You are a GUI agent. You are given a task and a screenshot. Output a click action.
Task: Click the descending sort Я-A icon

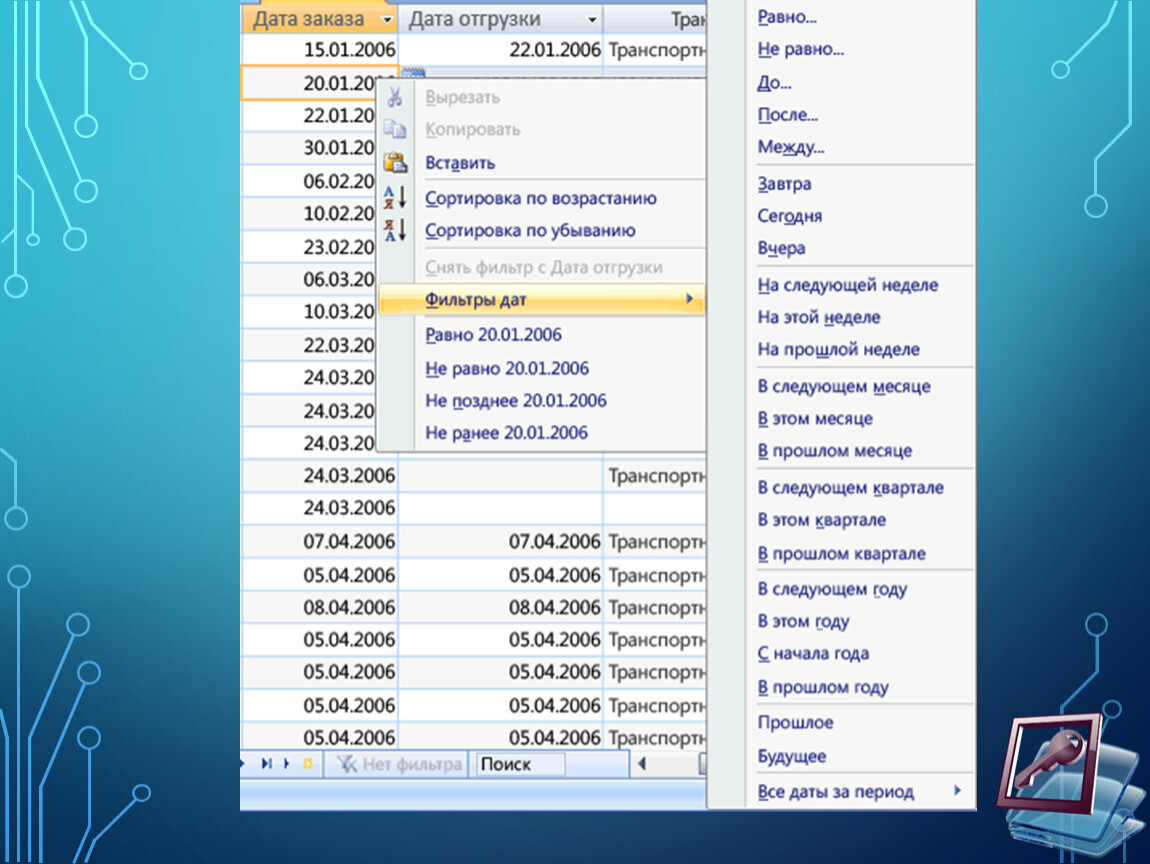tap(395, 230)
